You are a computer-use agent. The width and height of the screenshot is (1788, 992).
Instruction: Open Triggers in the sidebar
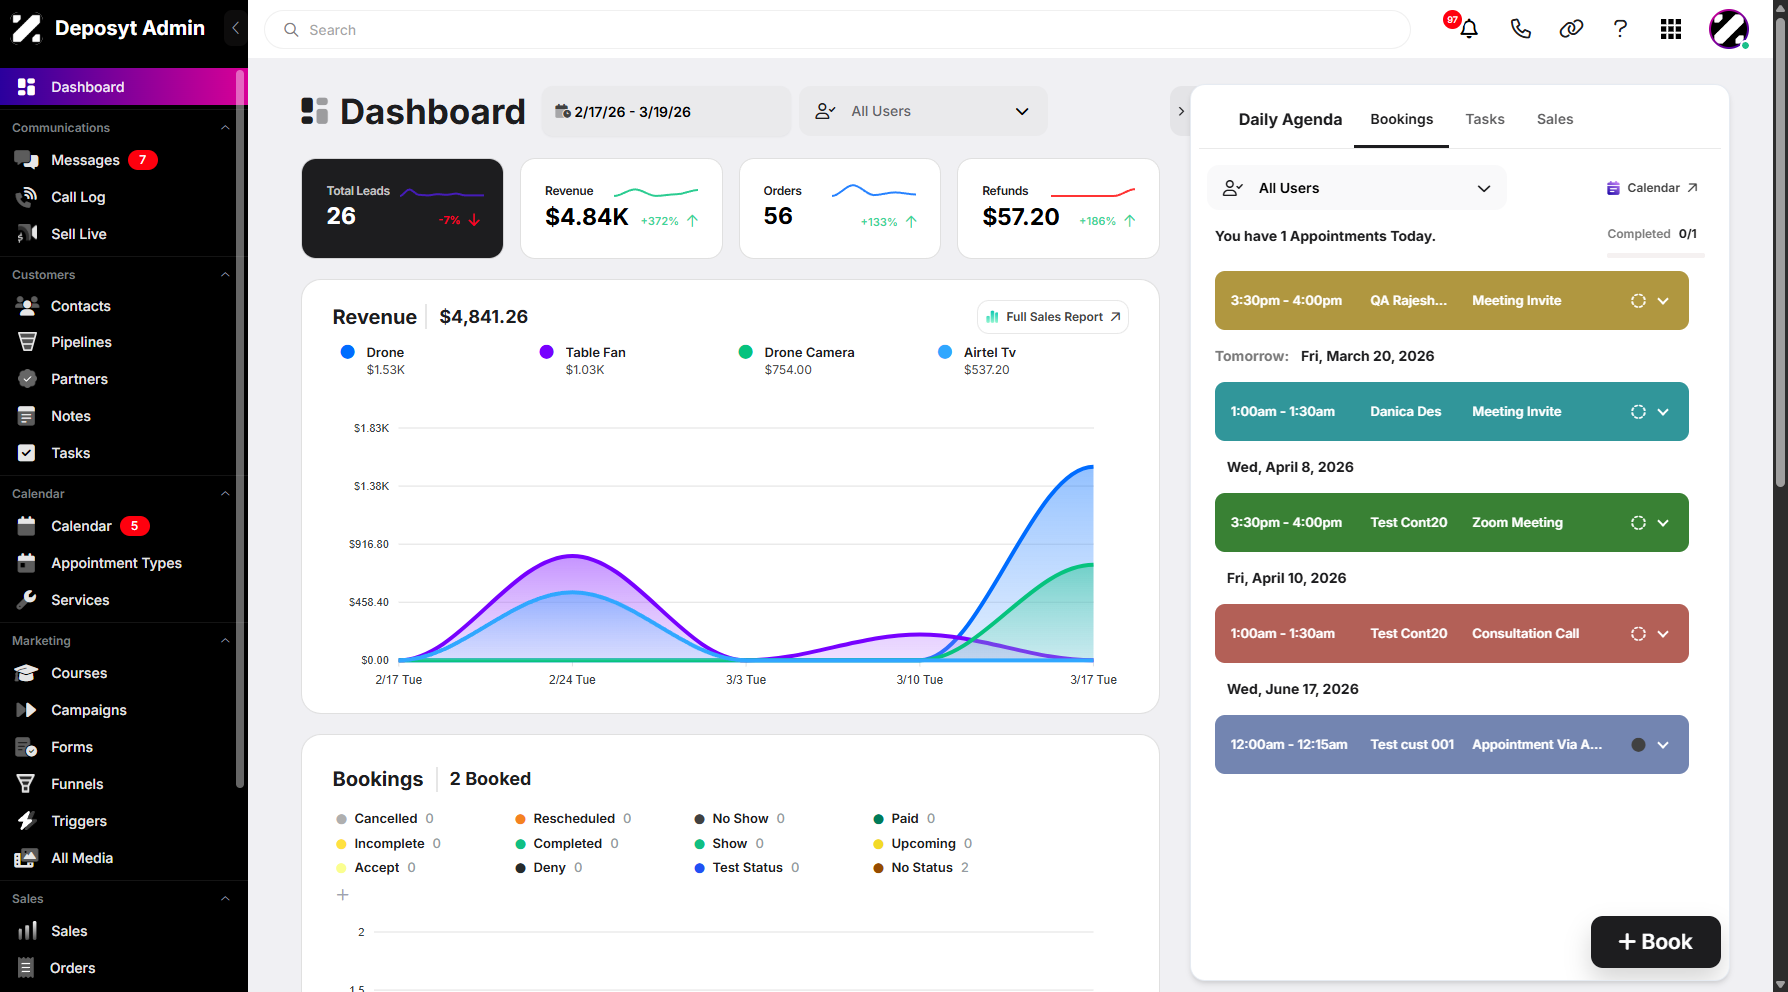coord(79,821)
